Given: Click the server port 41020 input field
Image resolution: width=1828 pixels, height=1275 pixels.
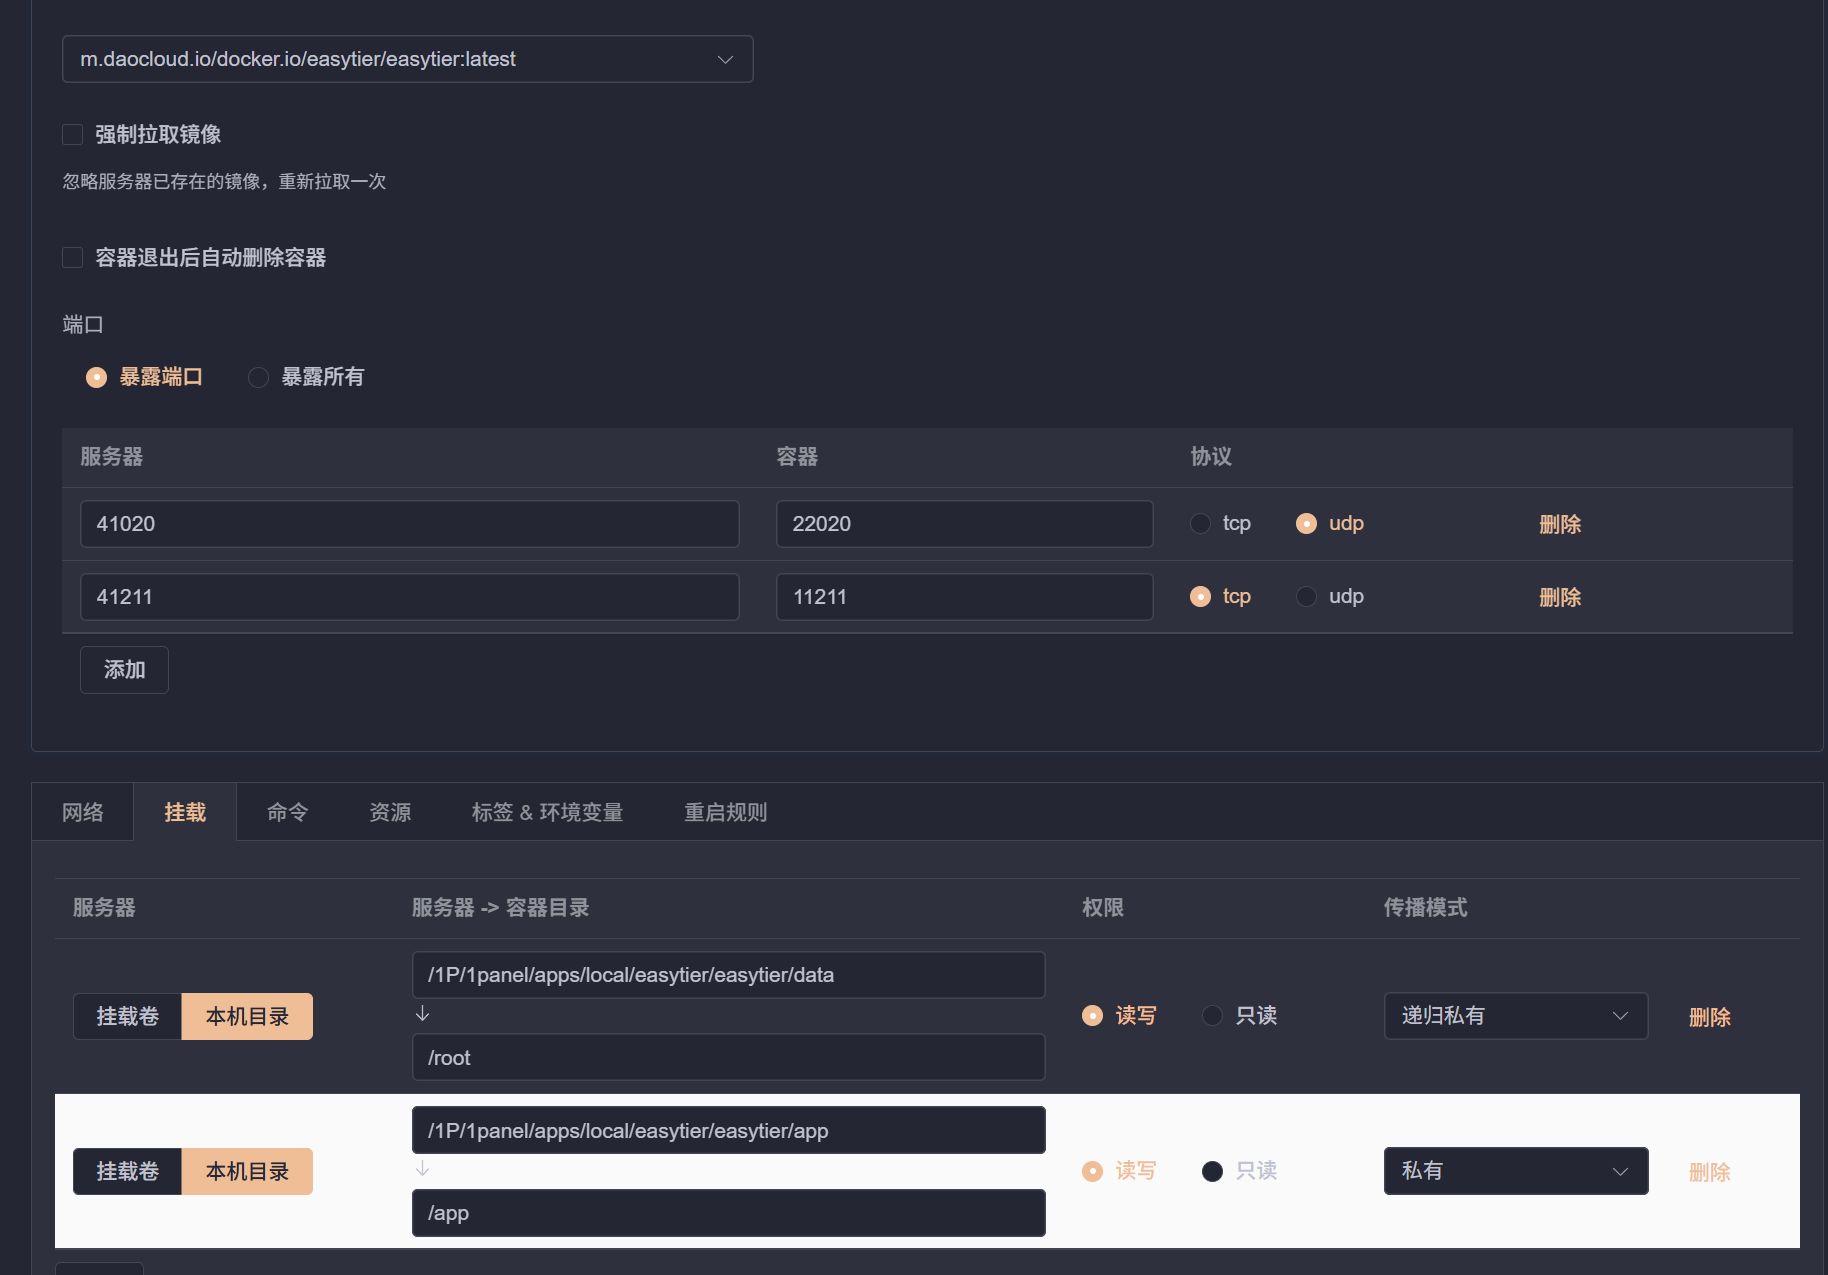Looking at the screenshot, I should coord(409,524).
